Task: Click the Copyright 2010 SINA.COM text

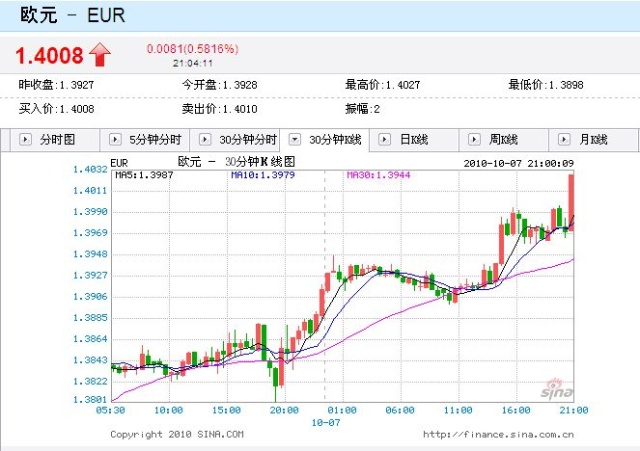Action: tap(177, 434)
